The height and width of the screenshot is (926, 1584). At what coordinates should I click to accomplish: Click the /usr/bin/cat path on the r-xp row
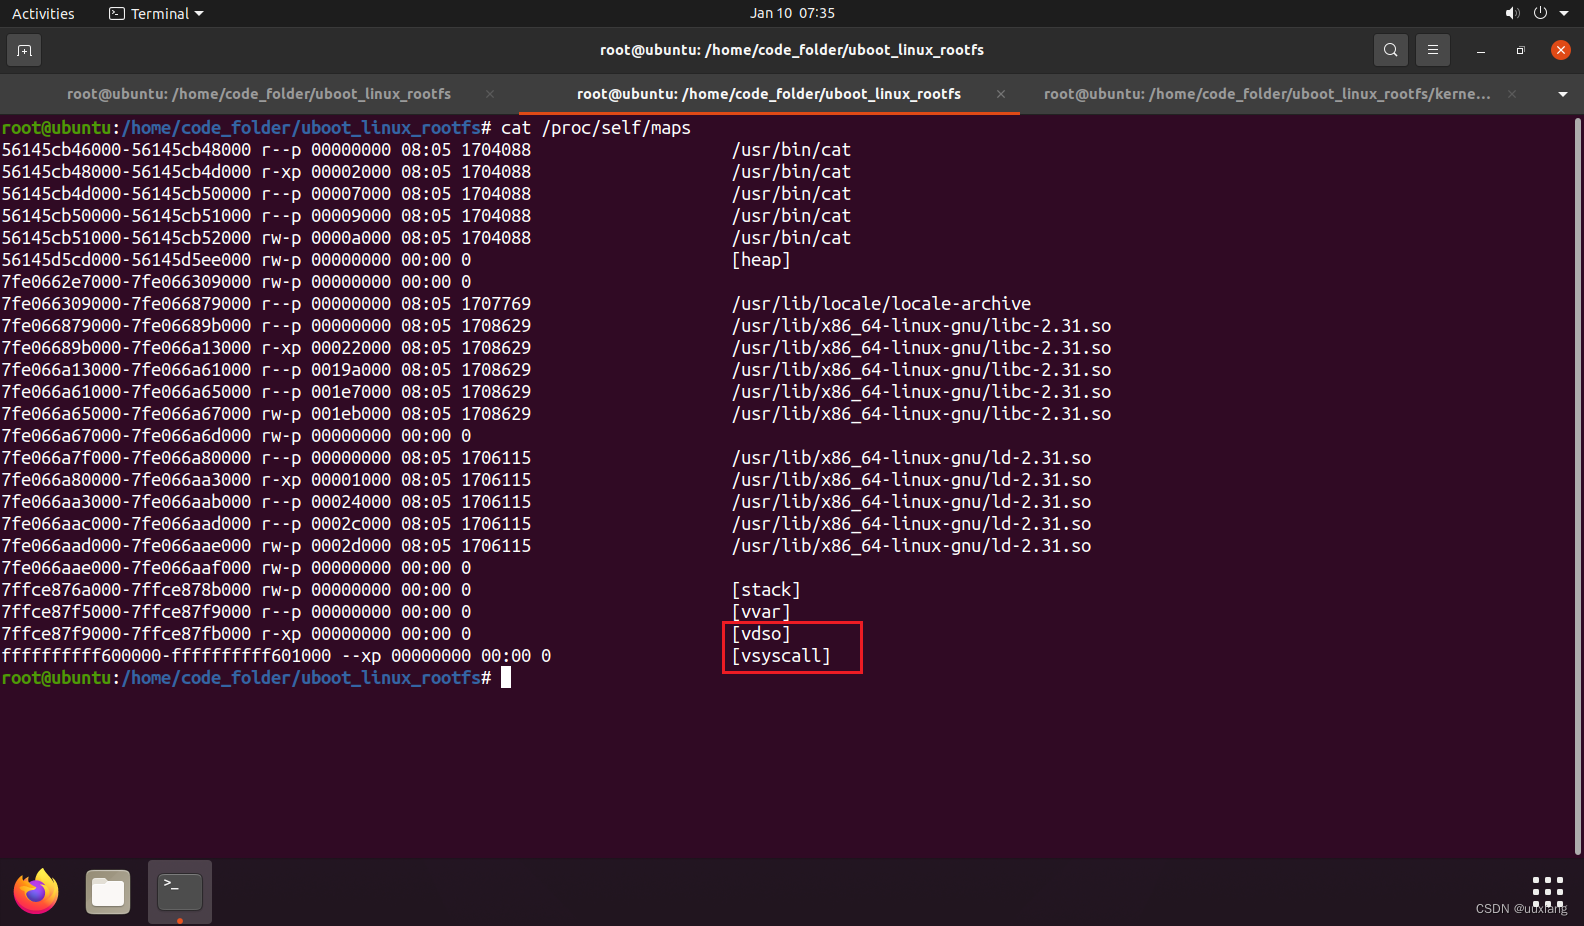pos(791,172)
